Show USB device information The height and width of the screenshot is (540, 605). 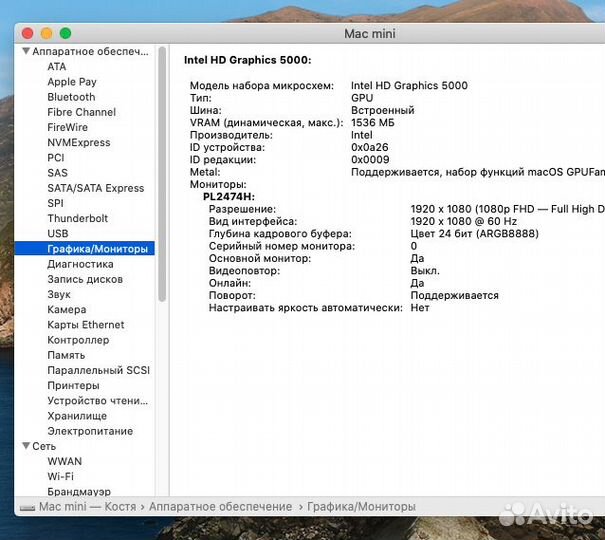coord(58,233)
